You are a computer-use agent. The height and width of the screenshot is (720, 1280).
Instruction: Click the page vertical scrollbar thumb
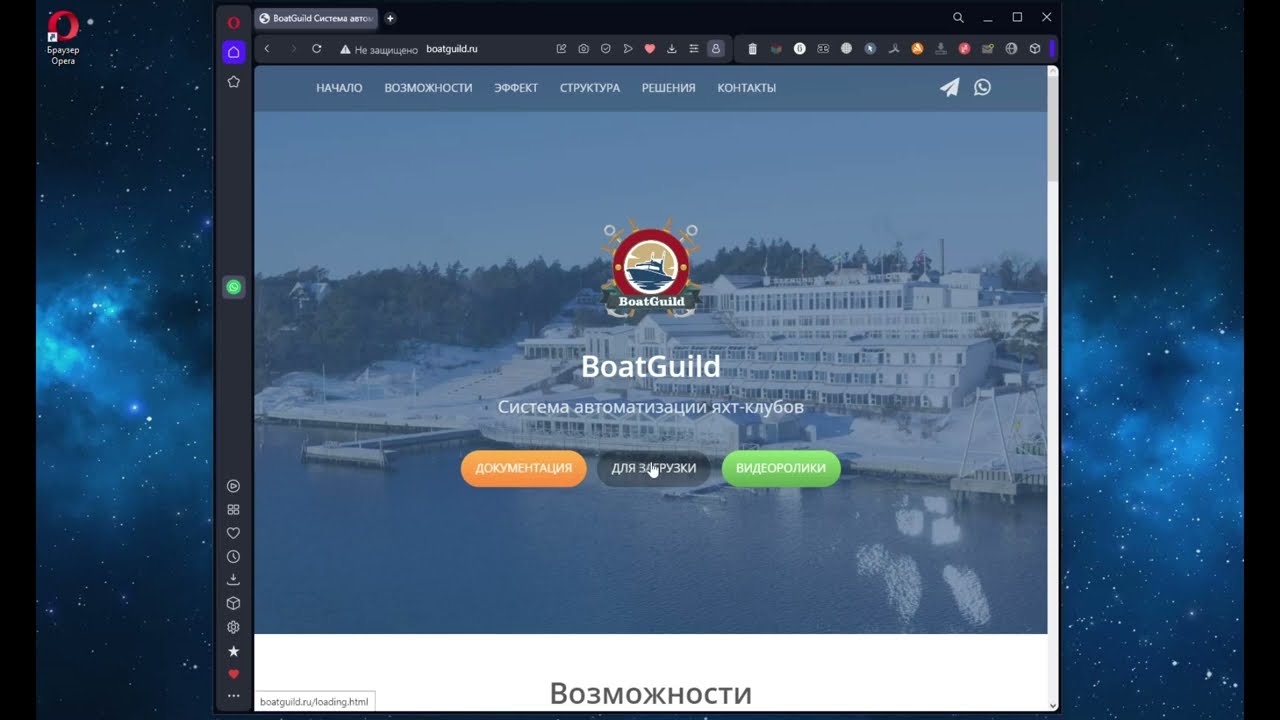click(1053, 130)
